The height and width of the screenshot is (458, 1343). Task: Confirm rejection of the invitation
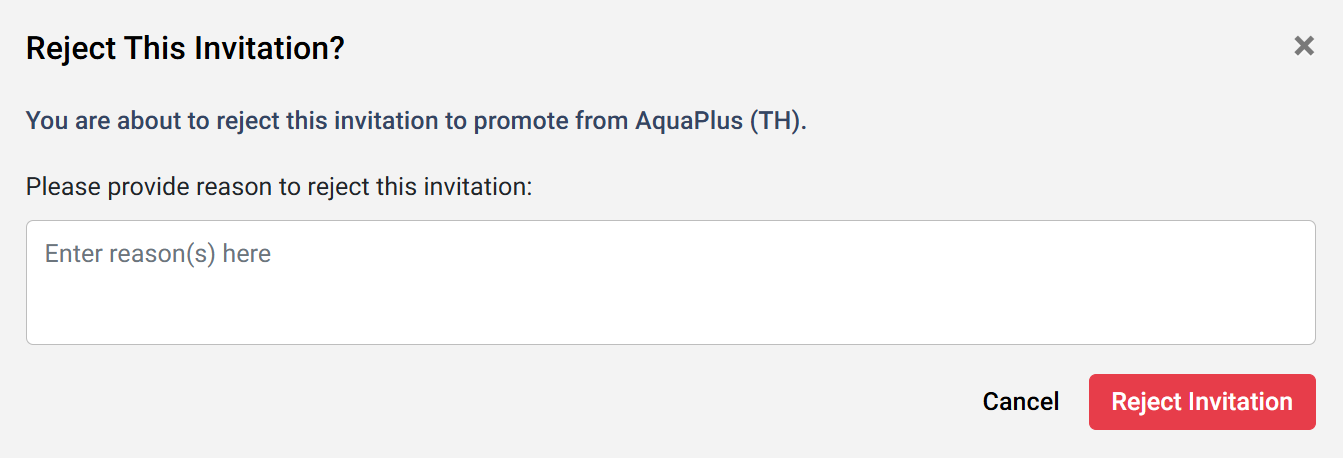1202,402
